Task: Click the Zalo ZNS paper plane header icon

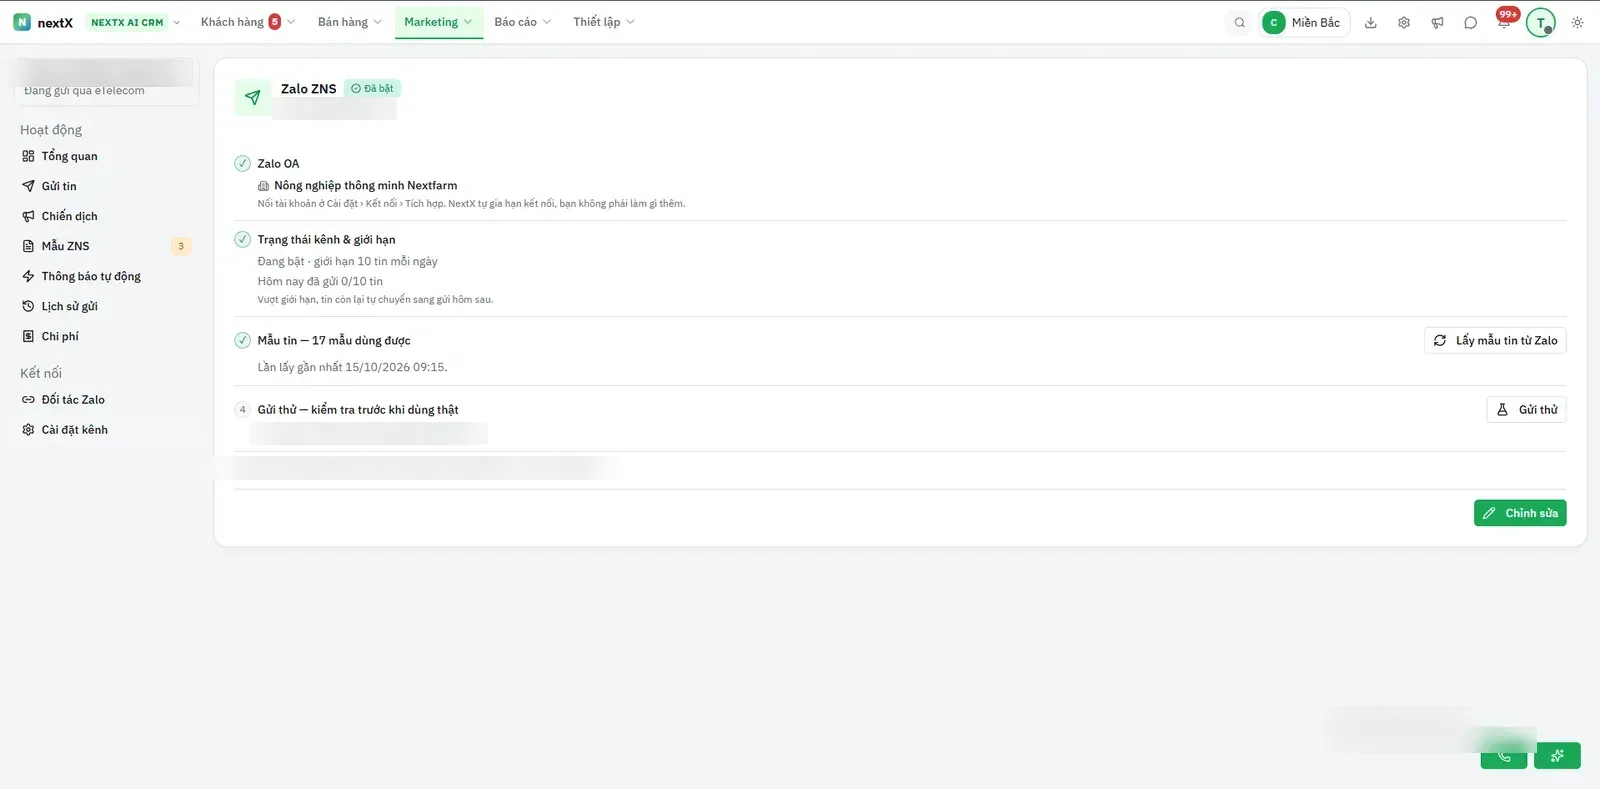Action: point(253,98)
